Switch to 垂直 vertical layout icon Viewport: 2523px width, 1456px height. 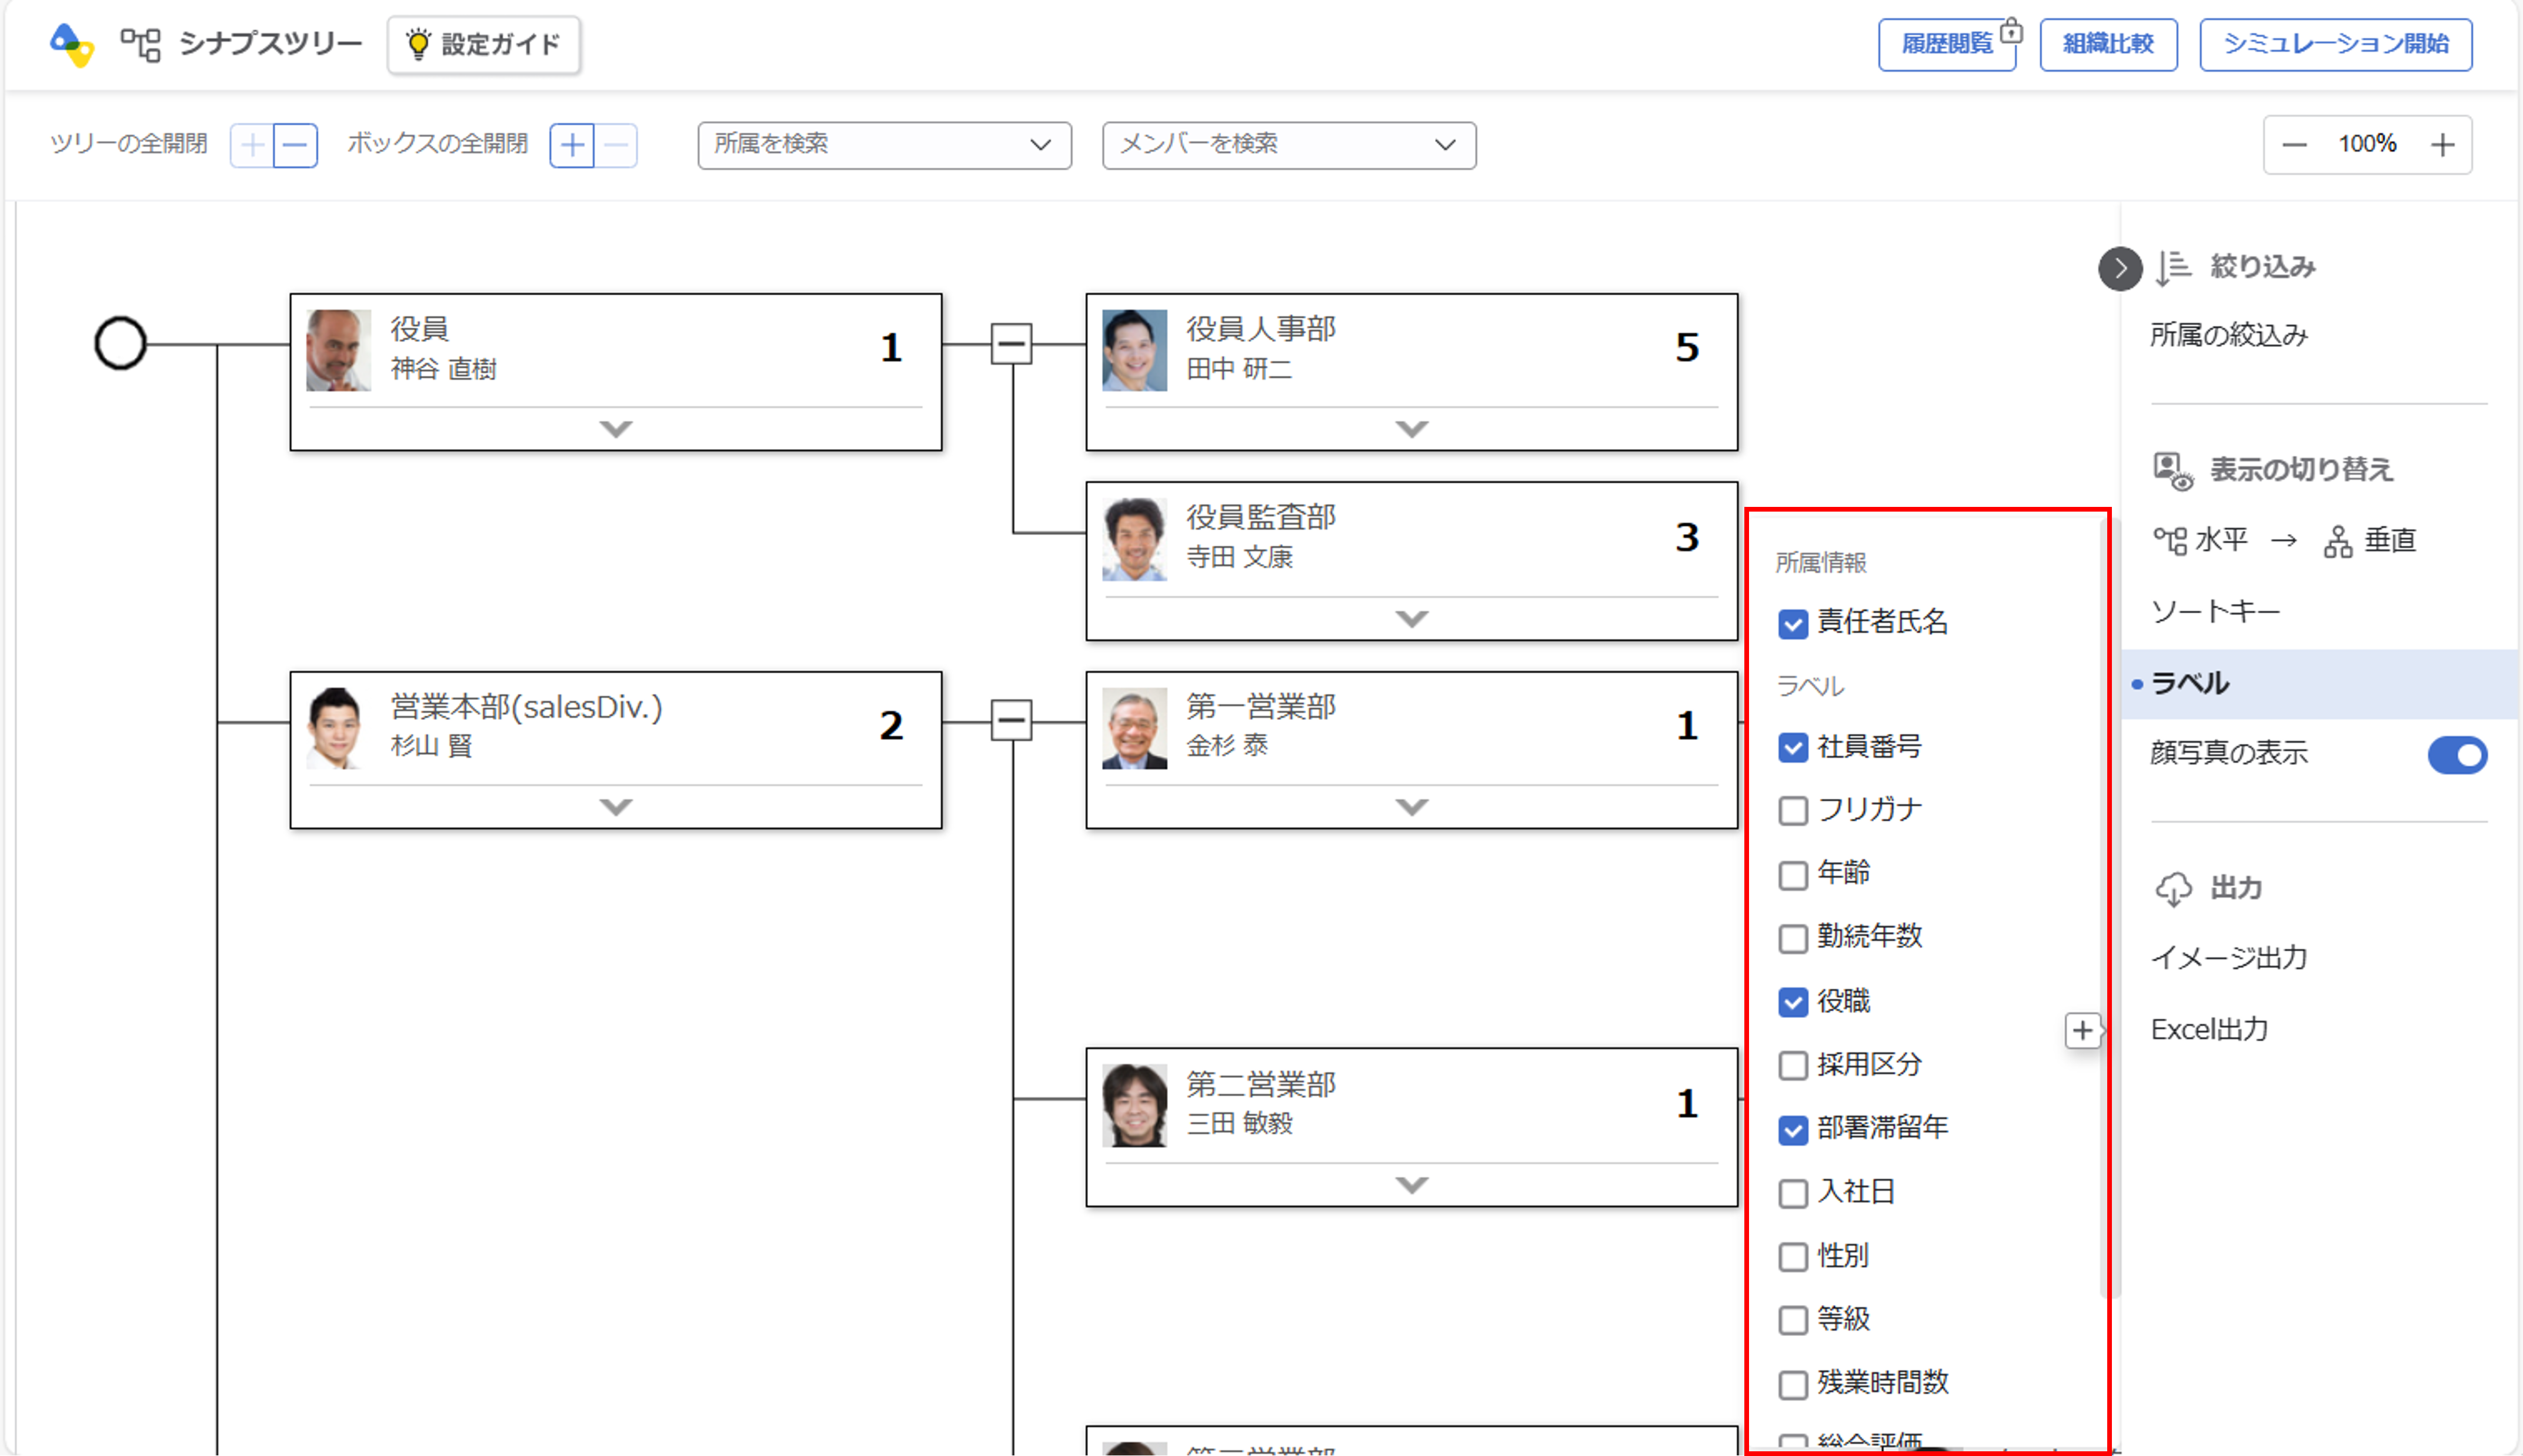coord(2338,541)
